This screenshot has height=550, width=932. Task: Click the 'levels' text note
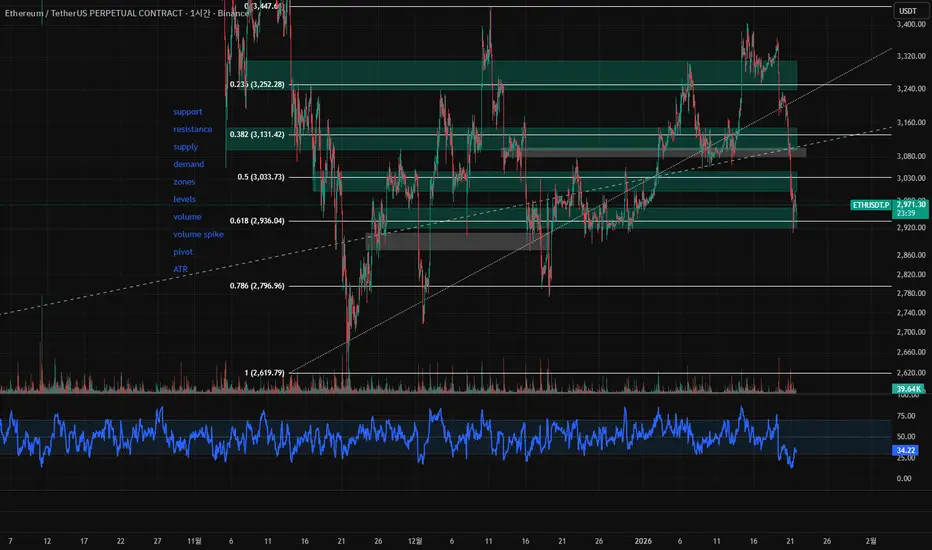(184, 199)
